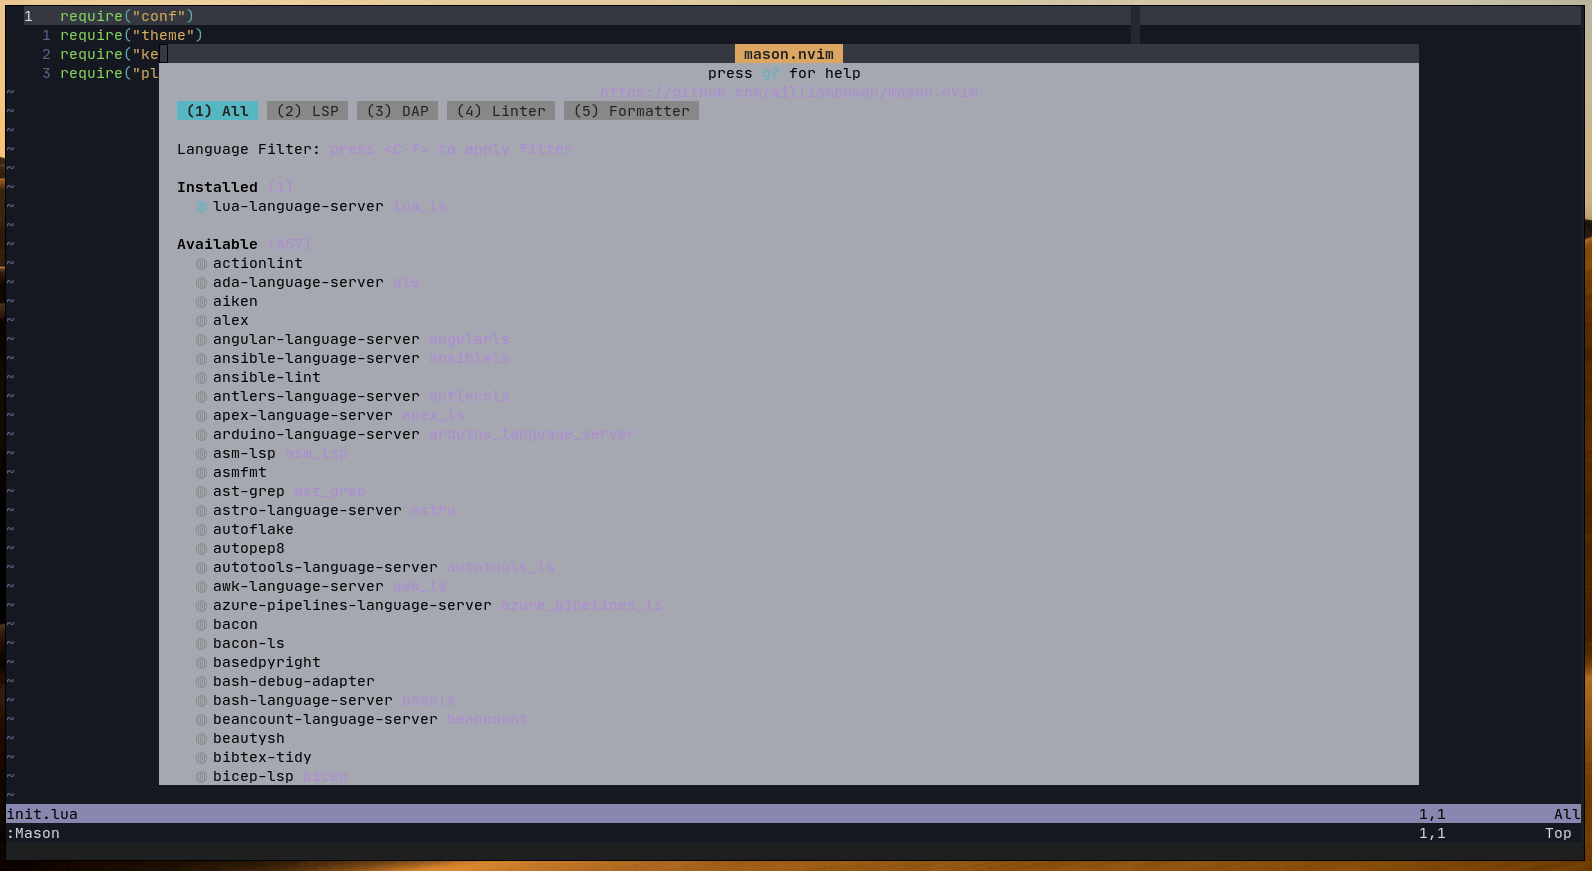Click the package icon beside bacon
1592x871 pixels.
201,625
